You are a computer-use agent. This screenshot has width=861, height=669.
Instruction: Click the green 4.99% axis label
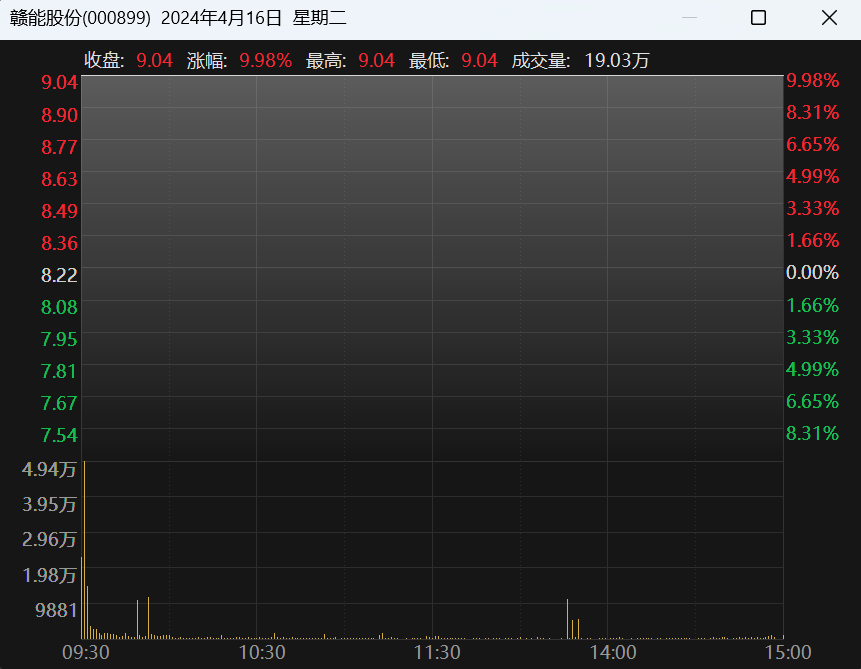click(812, 369)
